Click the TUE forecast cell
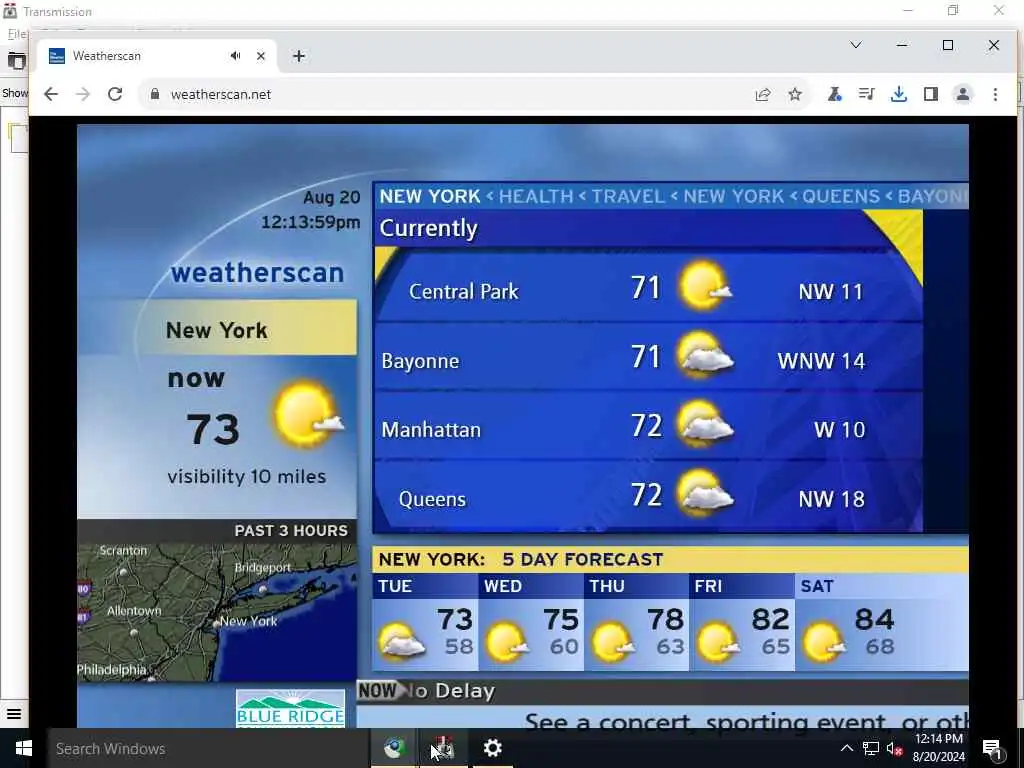 (x=425, y=622)
